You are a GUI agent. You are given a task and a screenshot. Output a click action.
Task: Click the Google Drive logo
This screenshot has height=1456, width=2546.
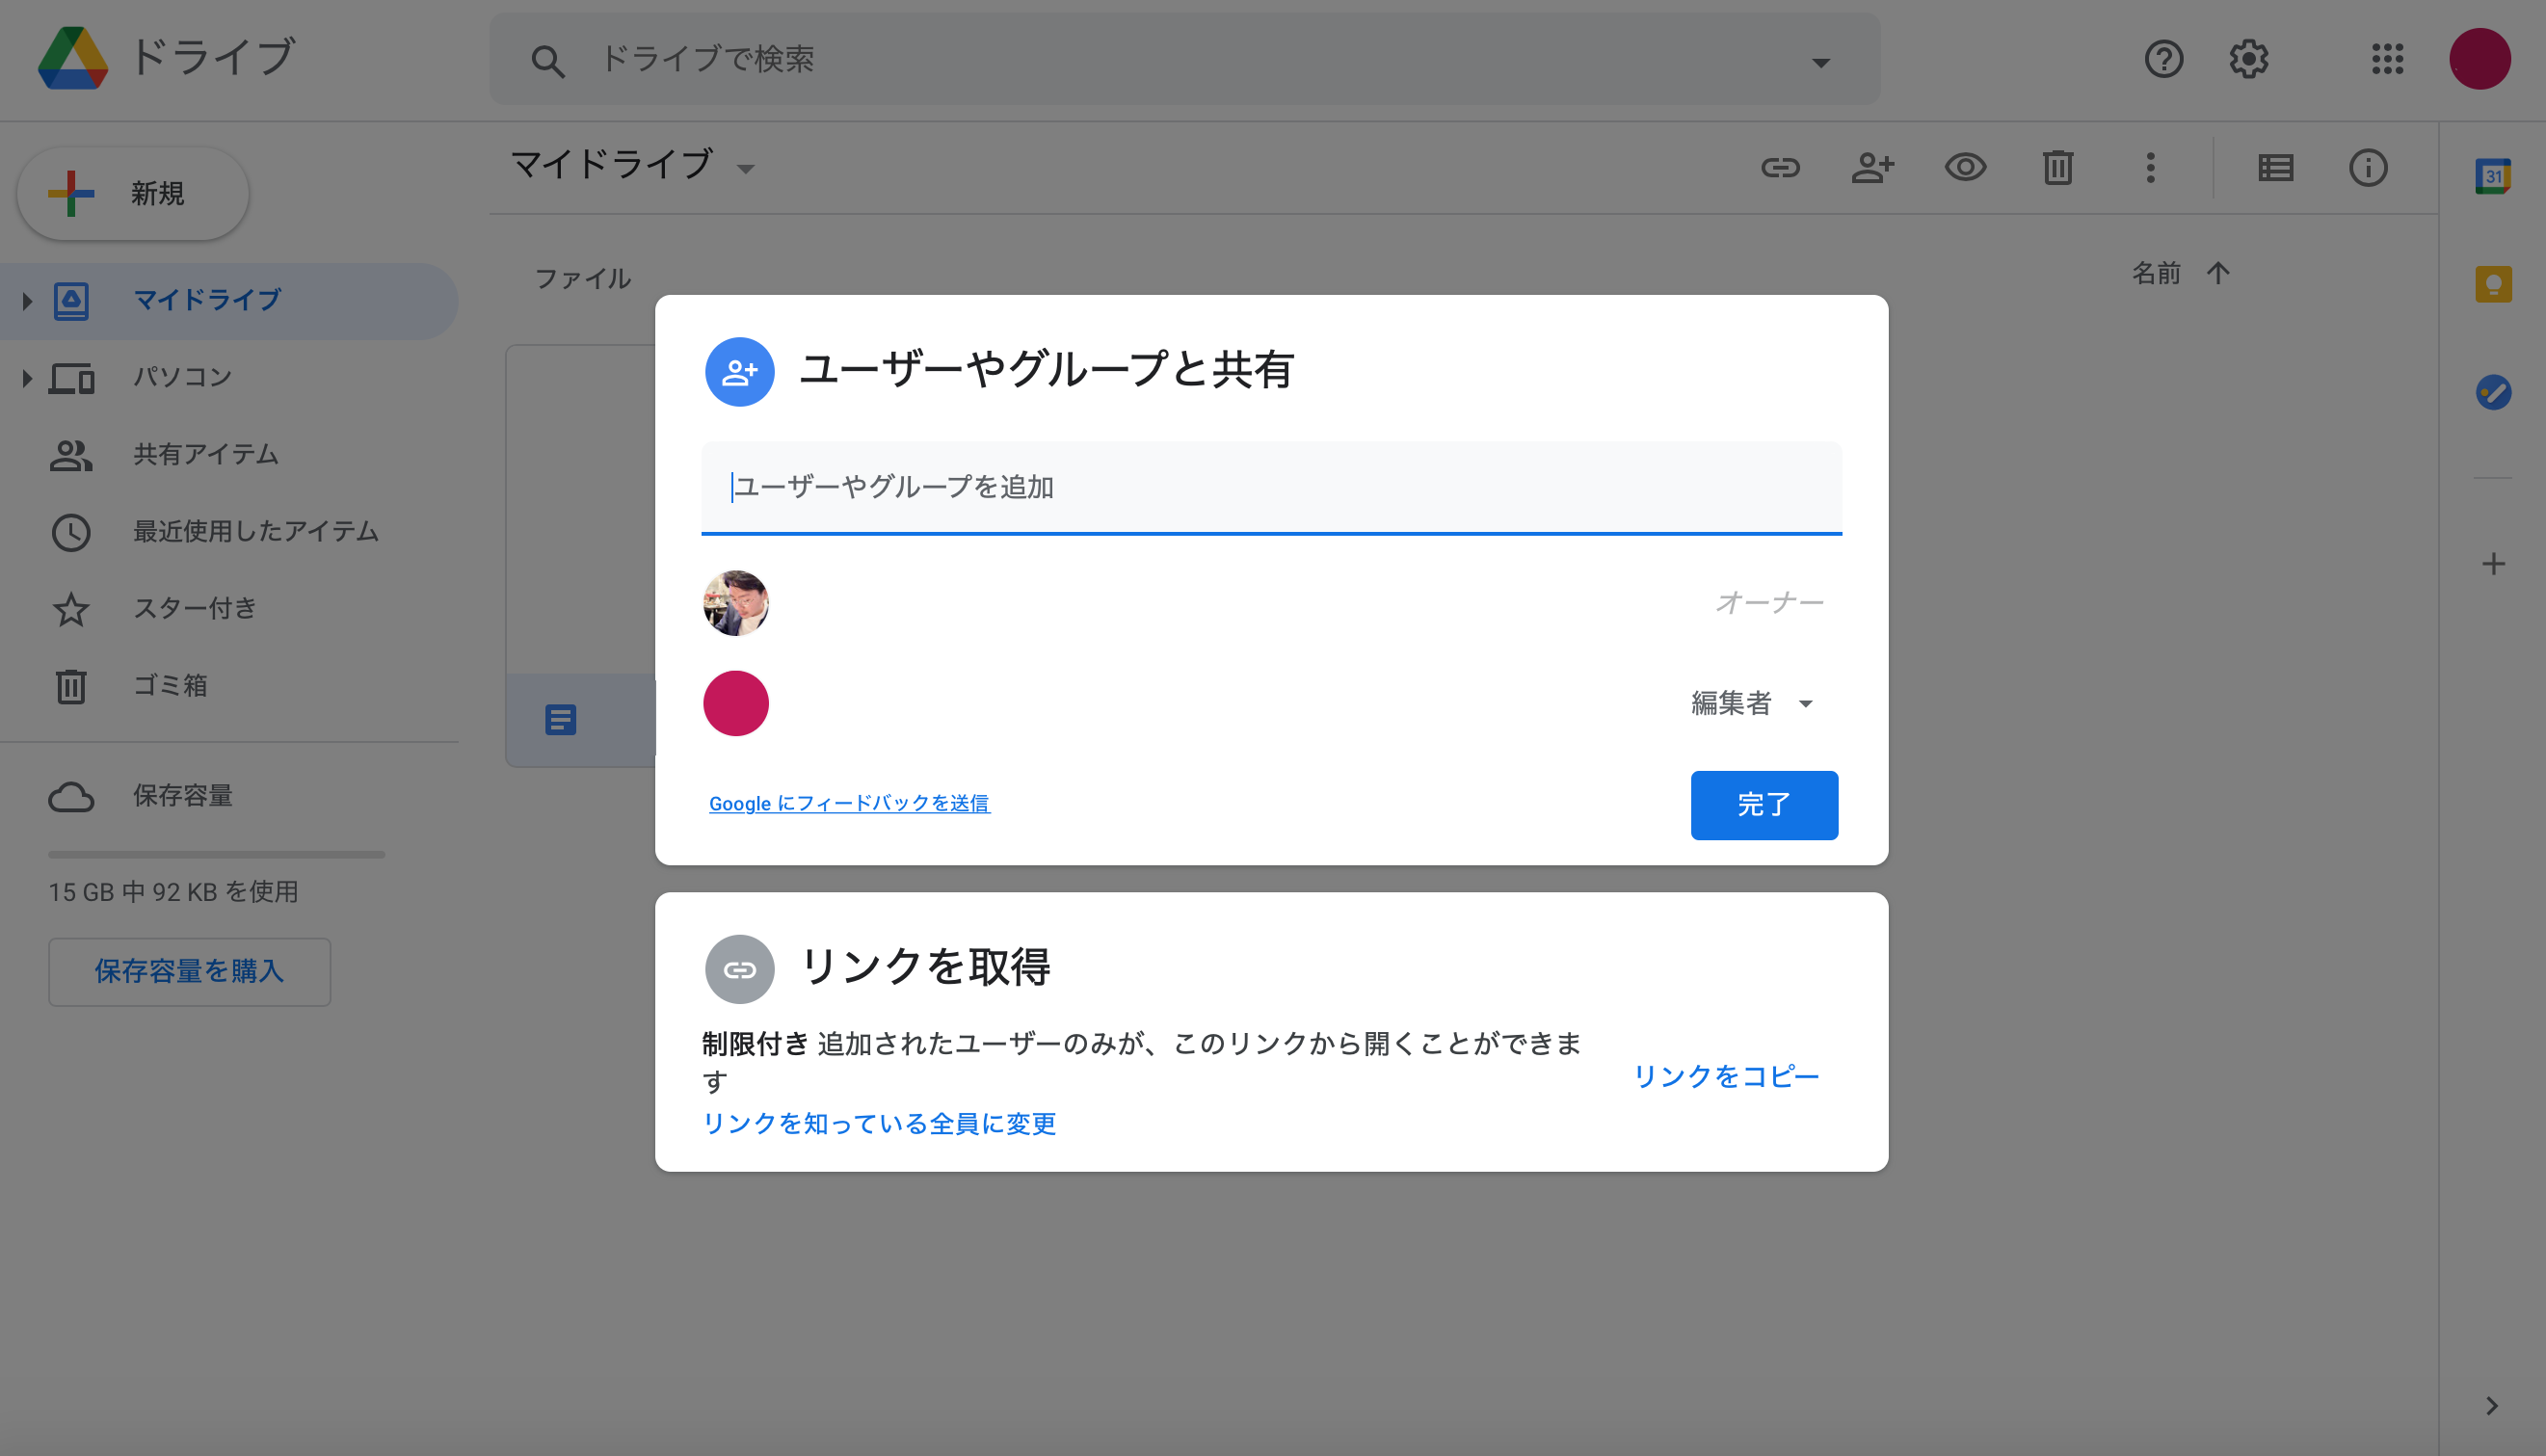[73, 58]
